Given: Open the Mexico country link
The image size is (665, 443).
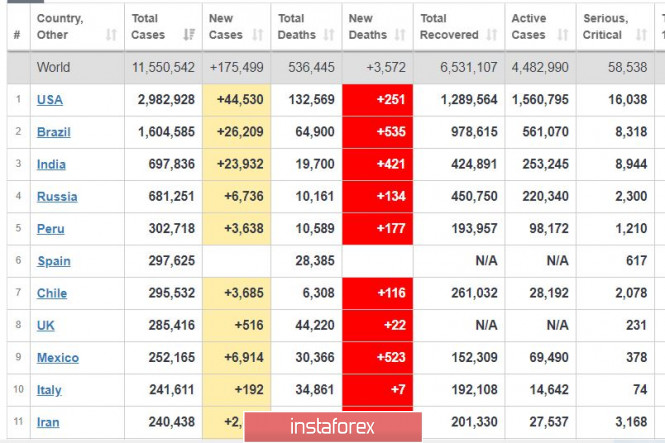Looking at the screenshot, I should pos(57,358).
